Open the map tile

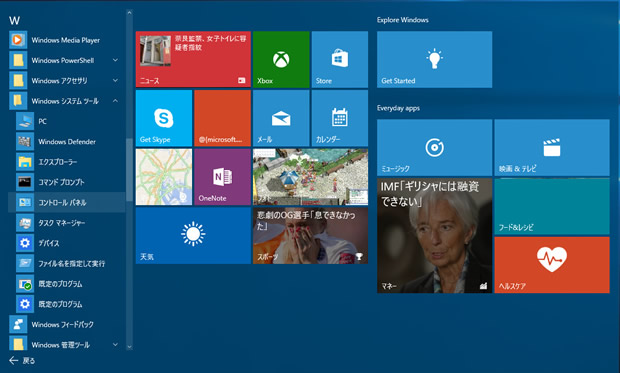click(x=164, y=177)
